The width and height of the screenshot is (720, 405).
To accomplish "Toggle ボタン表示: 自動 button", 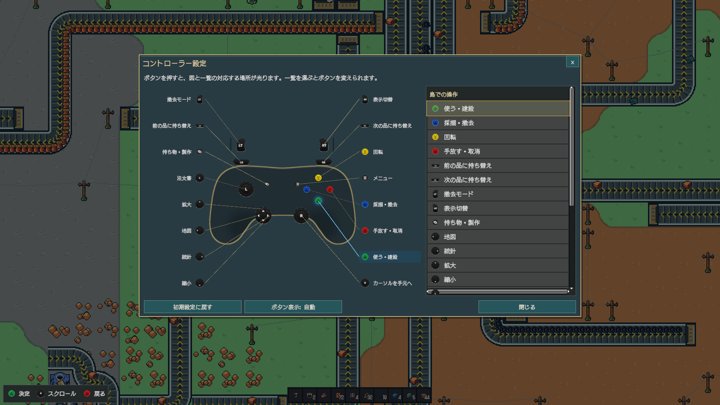I will (293, 307).
